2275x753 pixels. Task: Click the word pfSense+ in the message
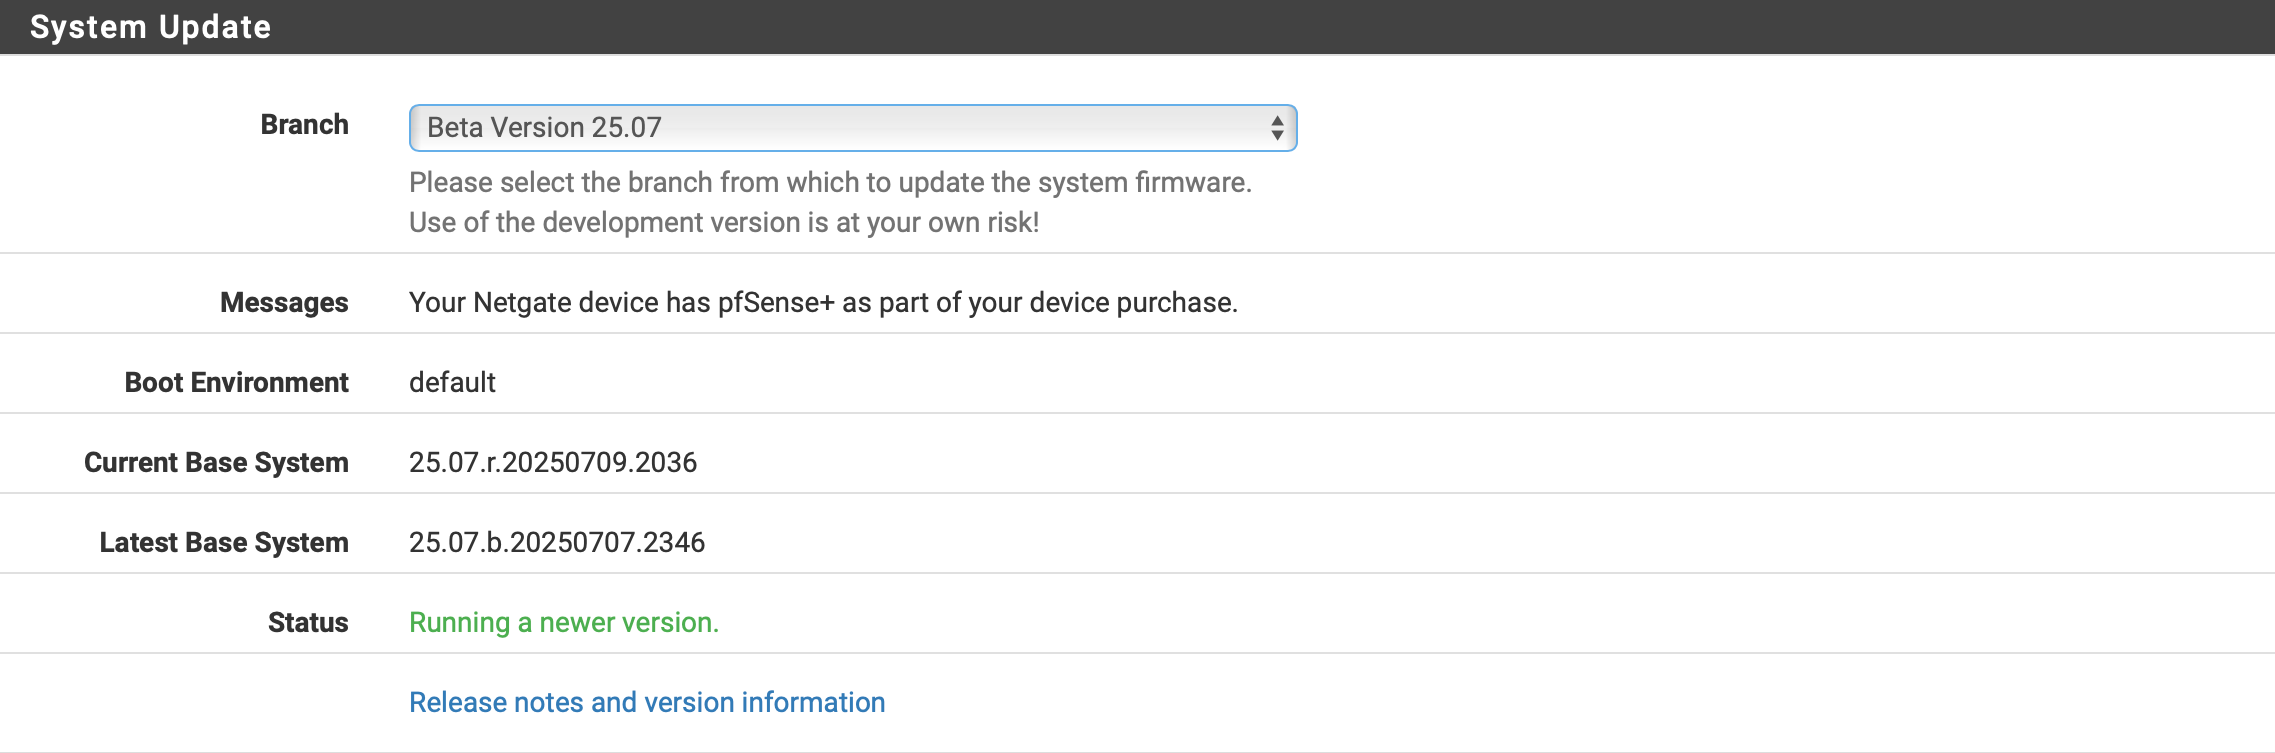pos(776,303)
